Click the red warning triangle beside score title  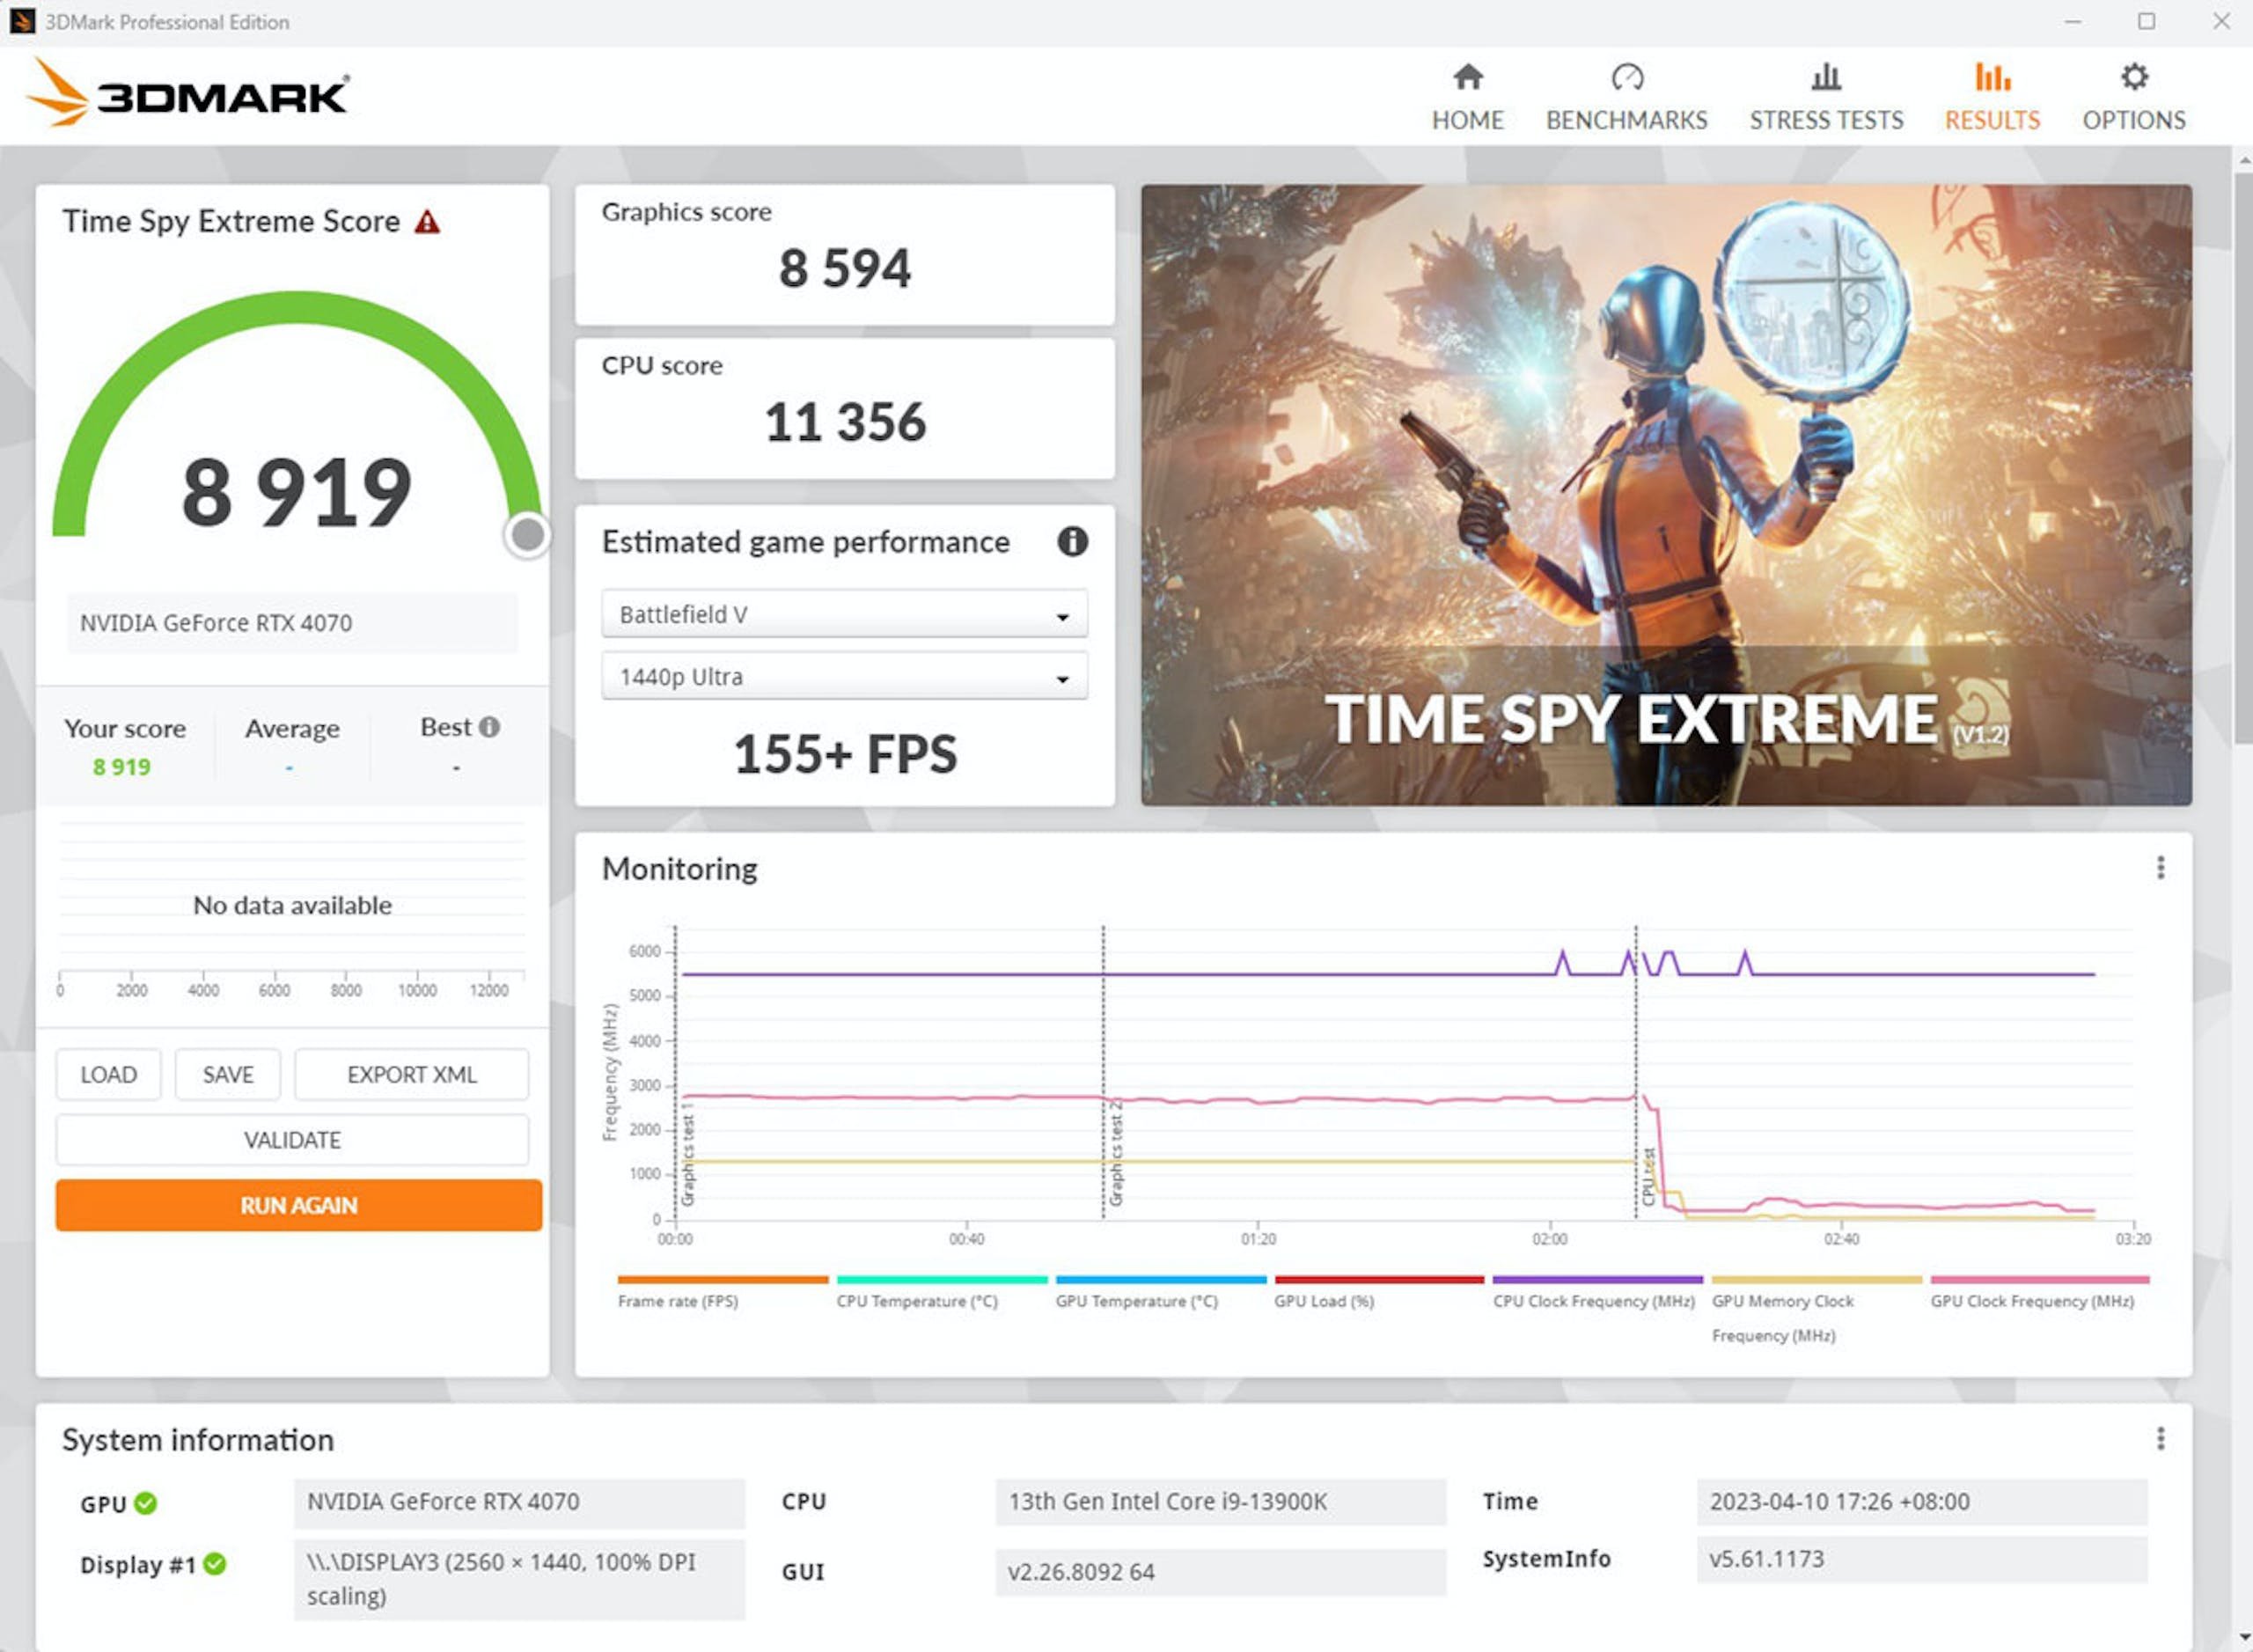click(427, 221)
